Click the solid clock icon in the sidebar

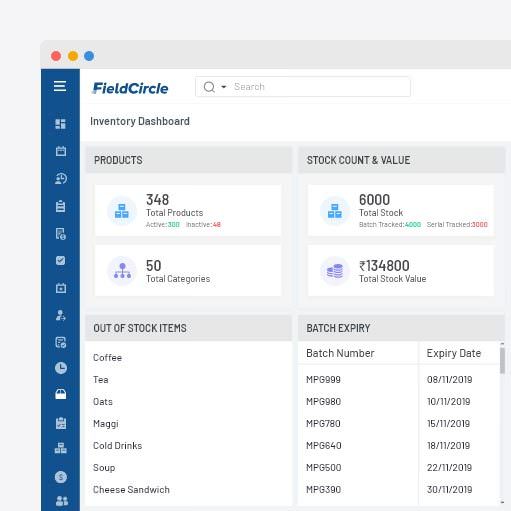point(61,368)
